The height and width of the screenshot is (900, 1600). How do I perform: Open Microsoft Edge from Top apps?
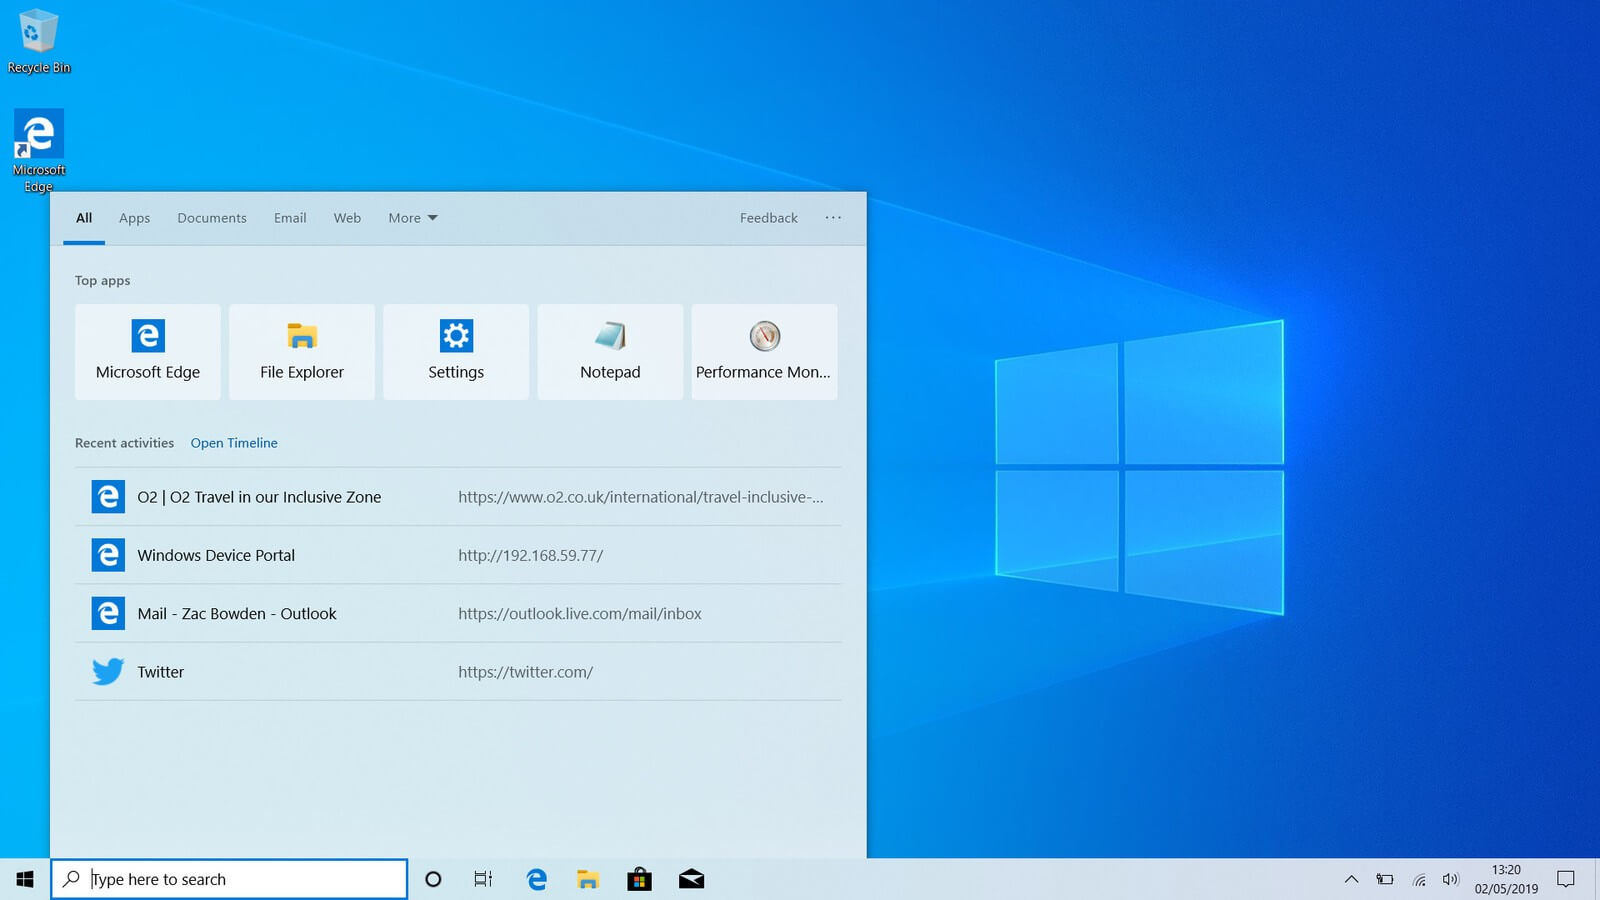[x=147, y=351]
